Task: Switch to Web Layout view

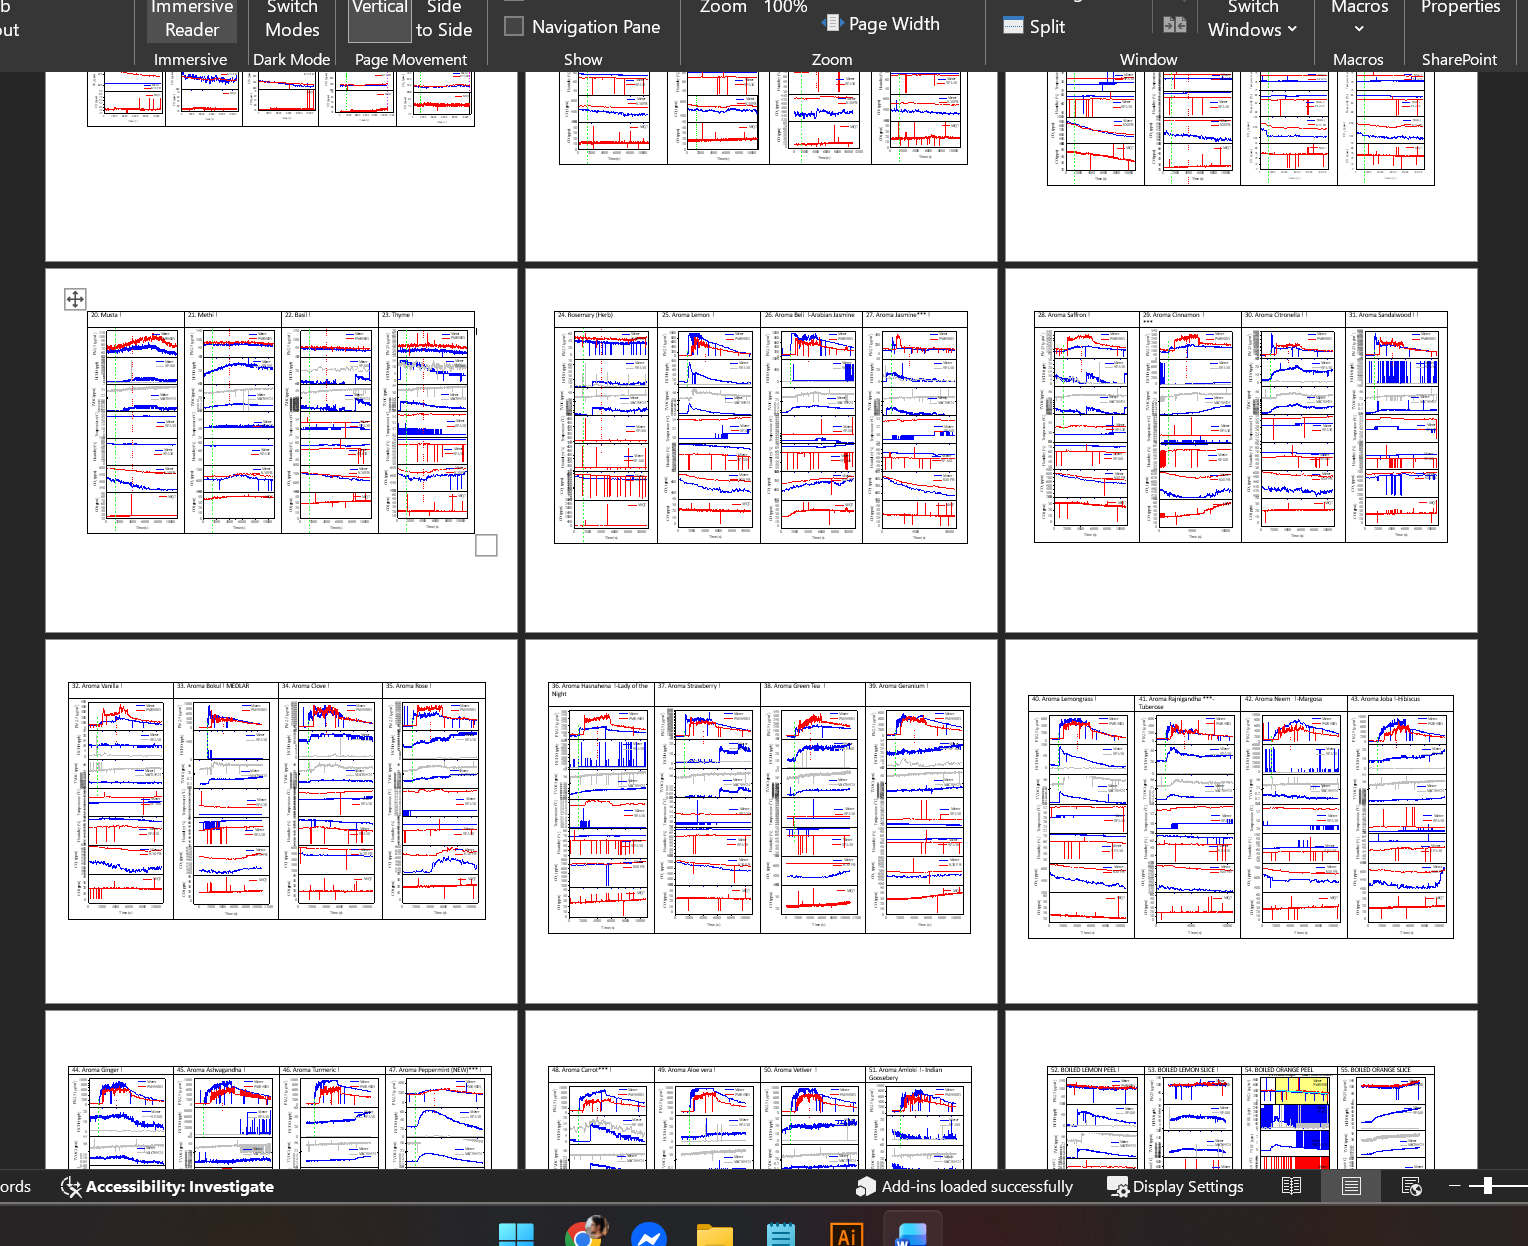Action: pyautogui.click(x=1411, y=1187)
